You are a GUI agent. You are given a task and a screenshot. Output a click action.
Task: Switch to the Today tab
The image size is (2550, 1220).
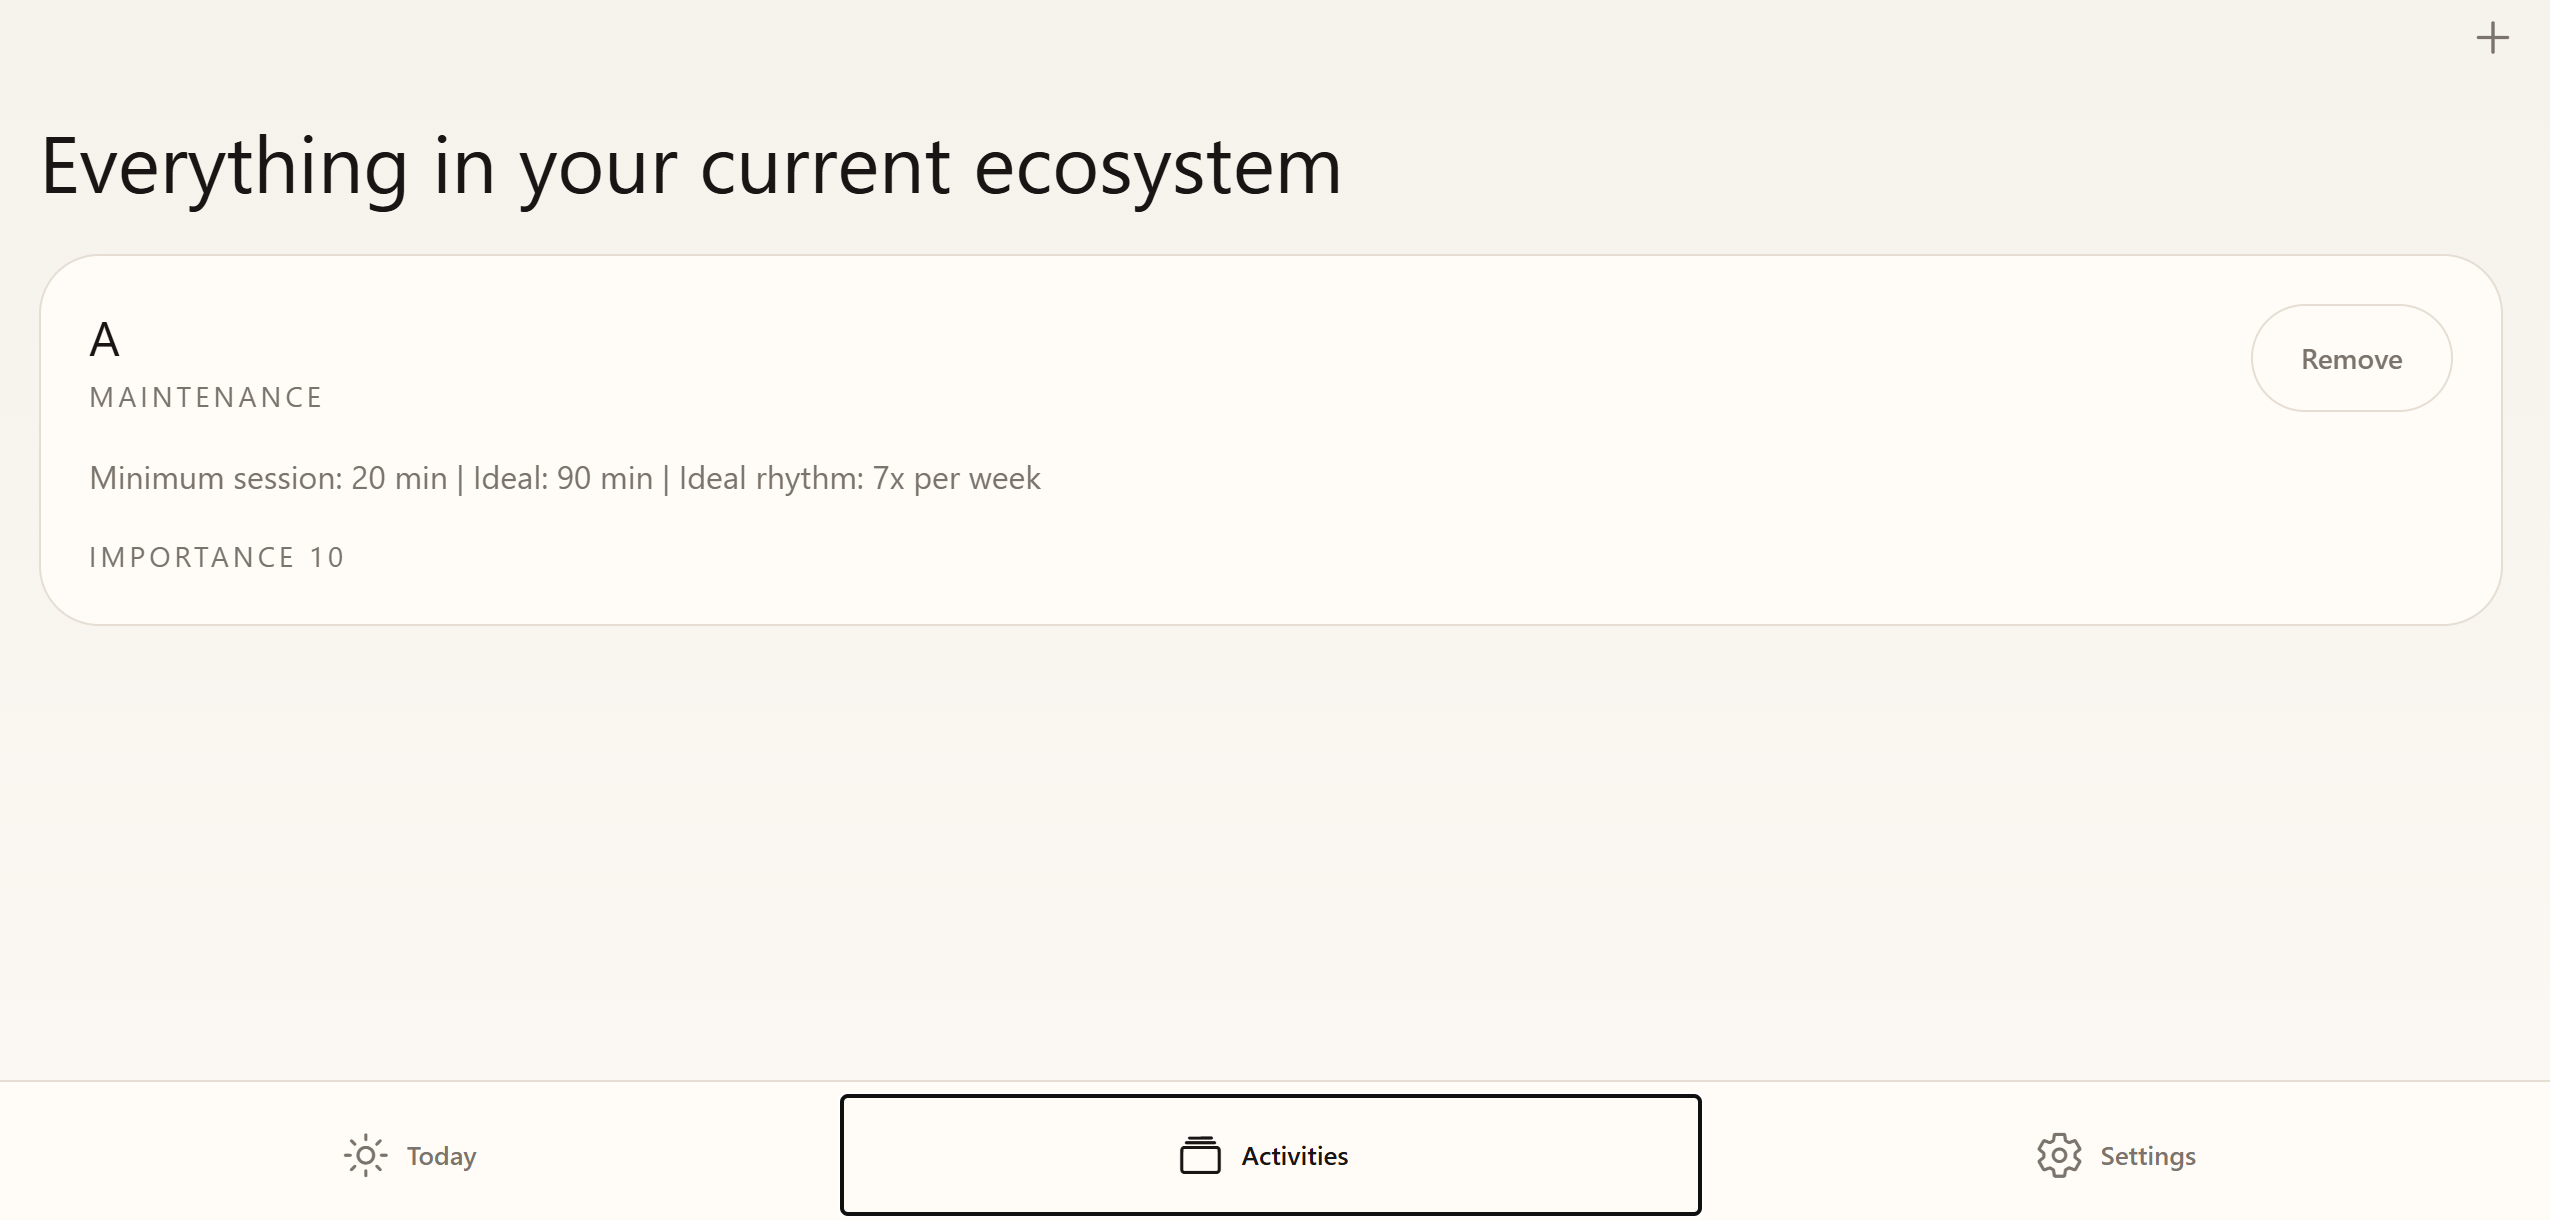point(410,1155)
